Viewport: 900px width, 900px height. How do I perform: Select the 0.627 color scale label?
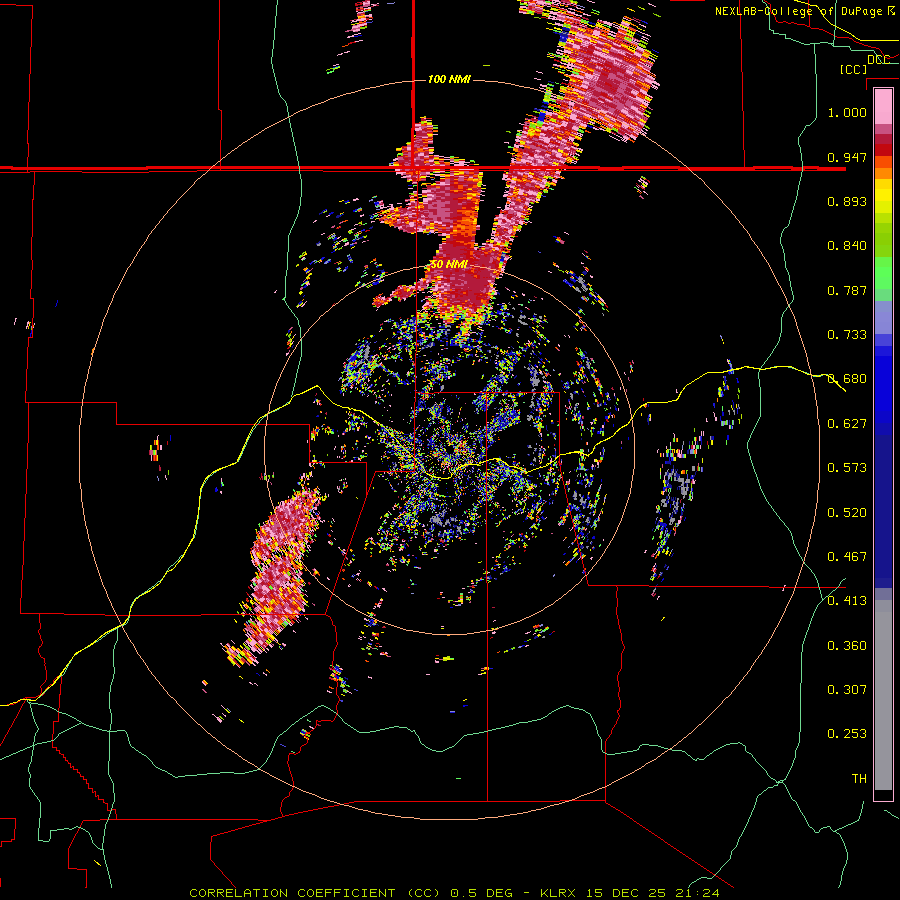point(847,424)
